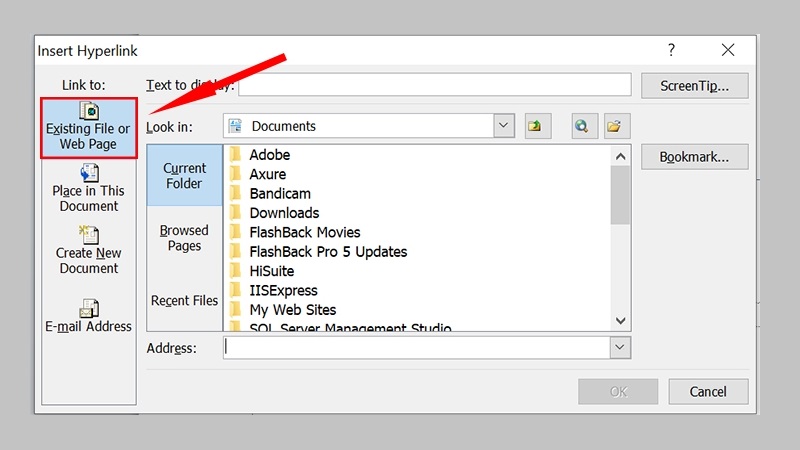
Task: Click in the Text to display field
Action: [x=435, y=86]
